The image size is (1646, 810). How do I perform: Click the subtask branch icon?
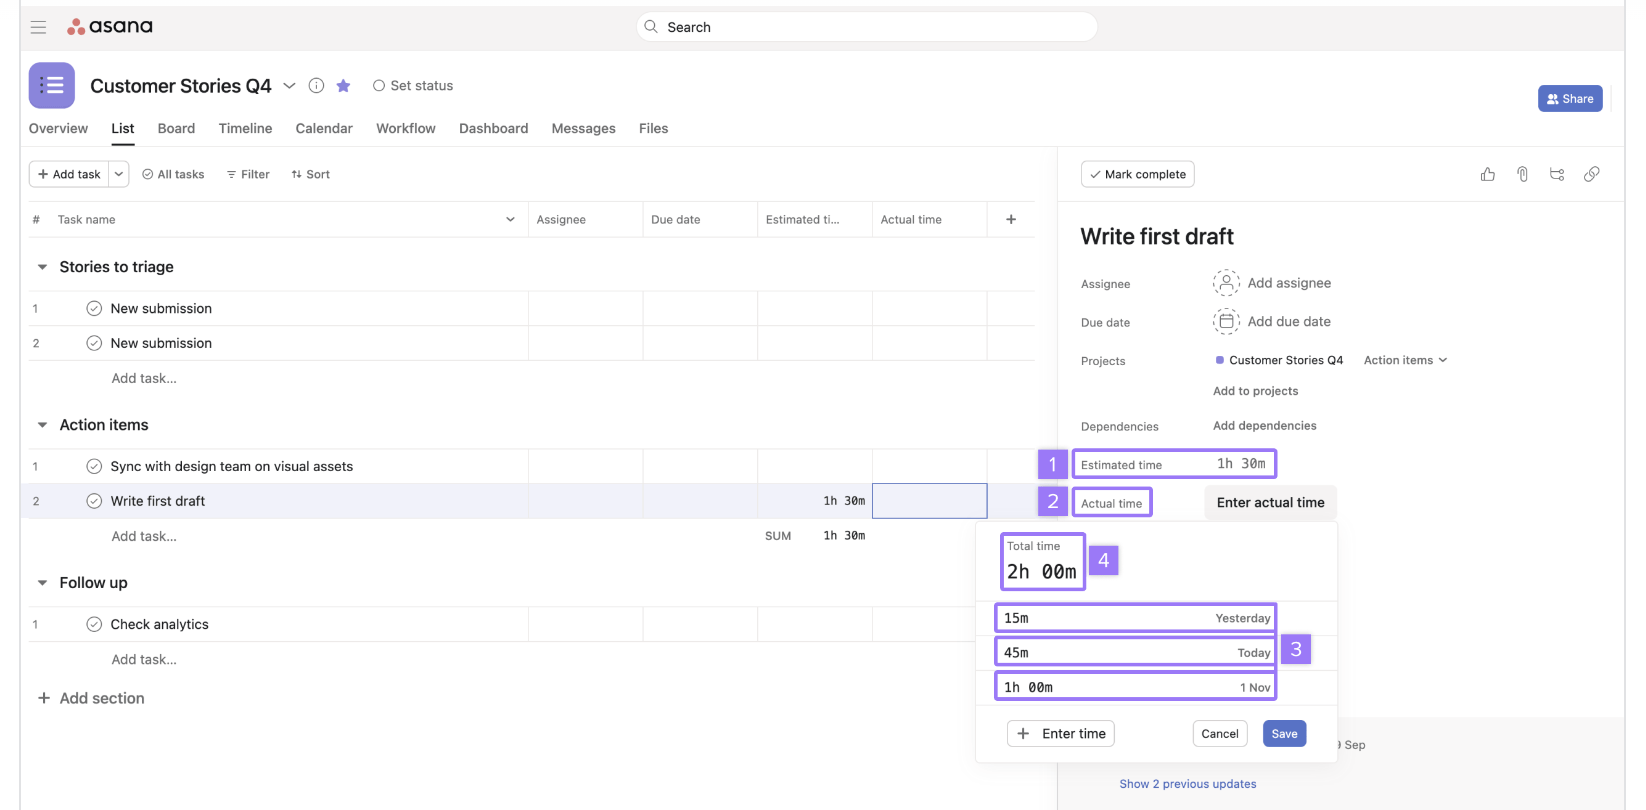(x=1557, y=174)
